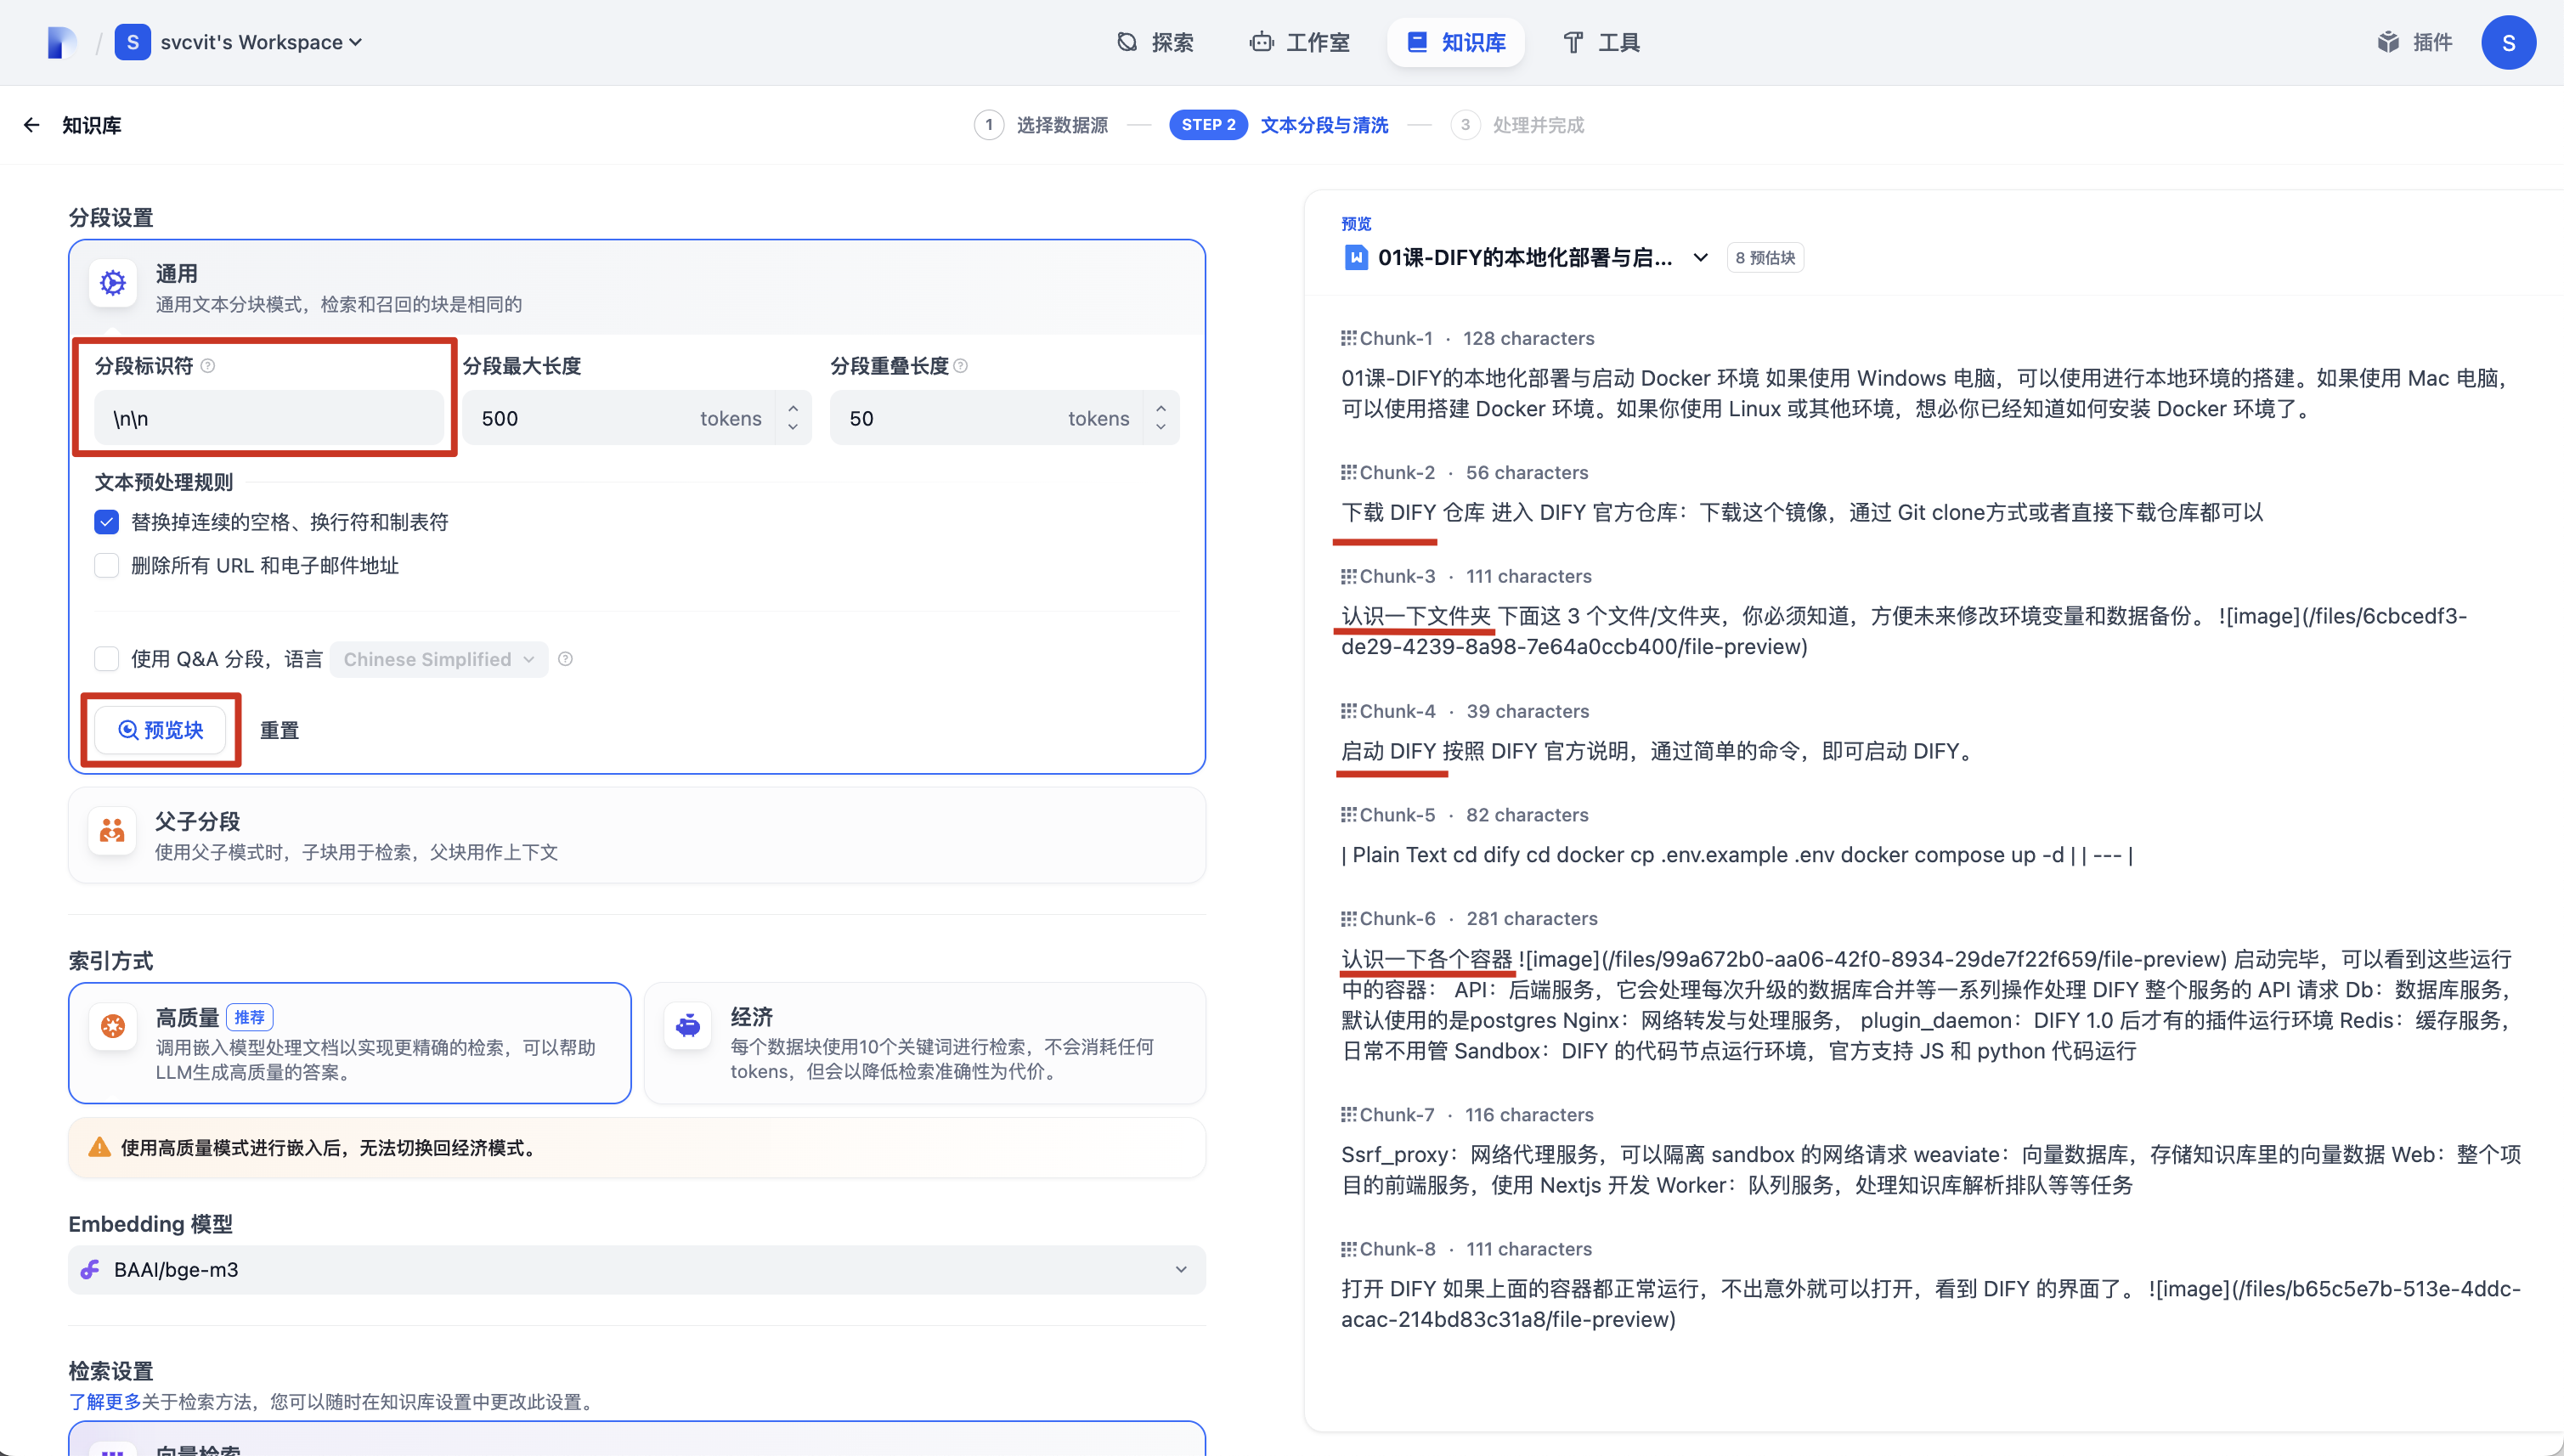Open the 工作室 tab
This screenshot has height=1456, width=2564.
(1299, 42)
